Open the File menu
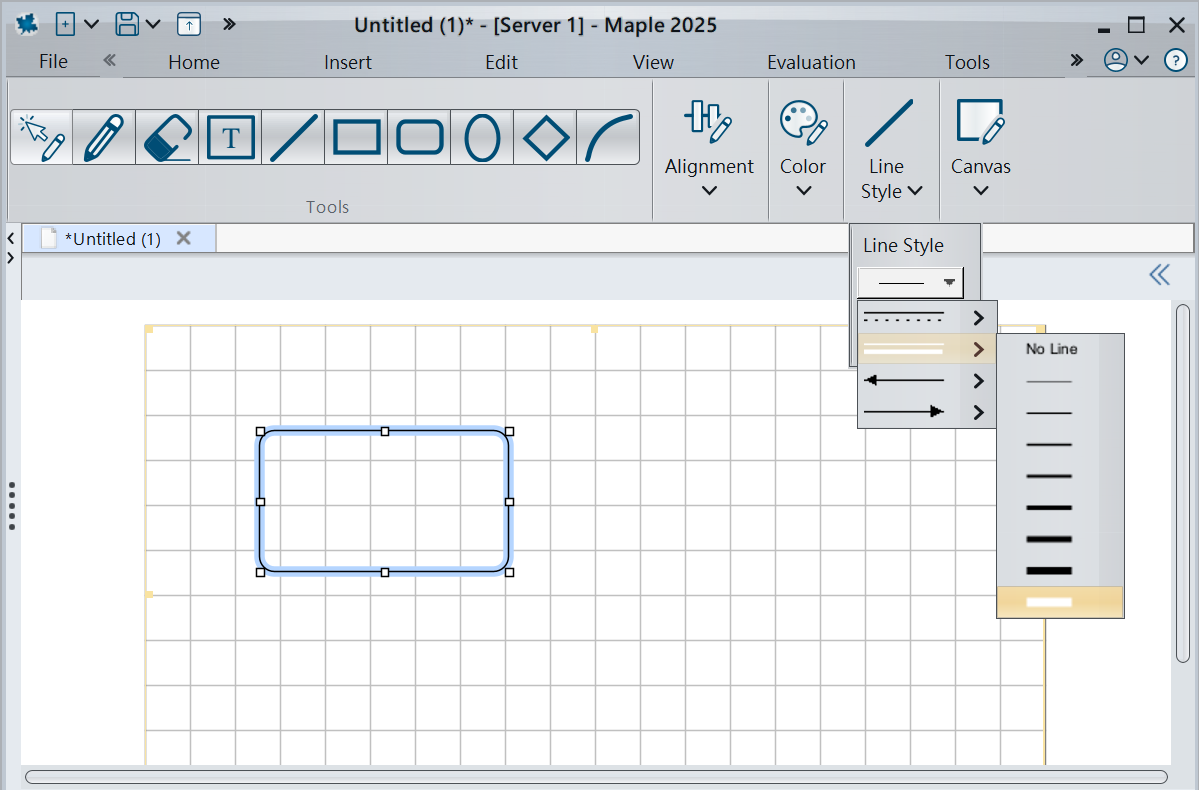1199x790 pixels. pos(54,61)
